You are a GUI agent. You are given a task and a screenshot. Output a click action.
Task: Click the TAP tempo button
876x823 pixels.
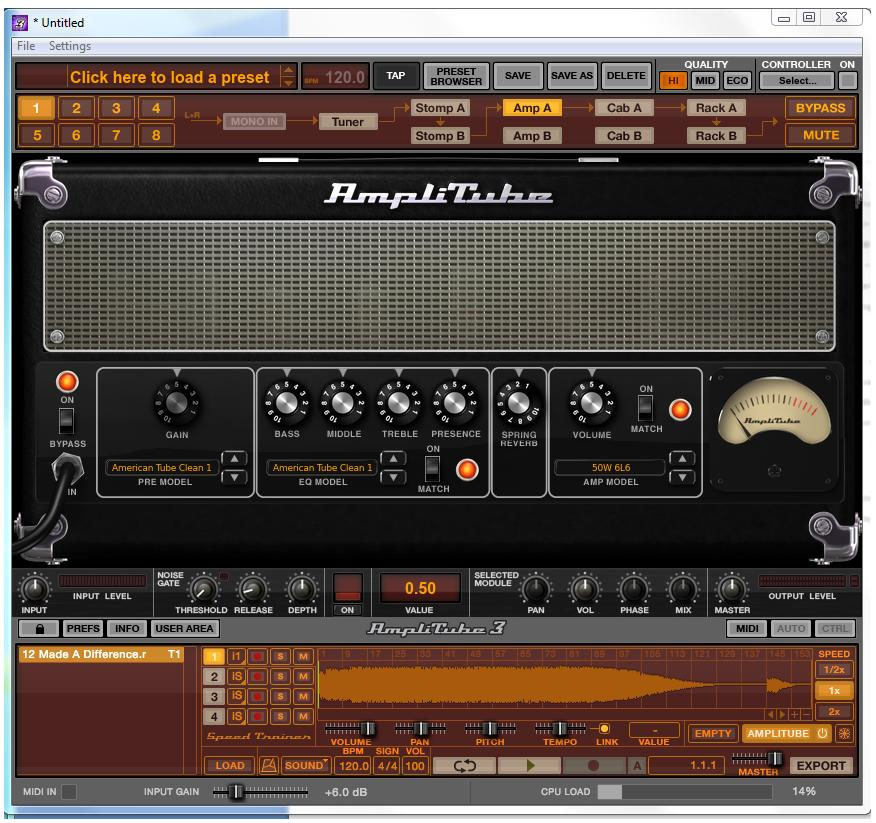pos(396,76)
